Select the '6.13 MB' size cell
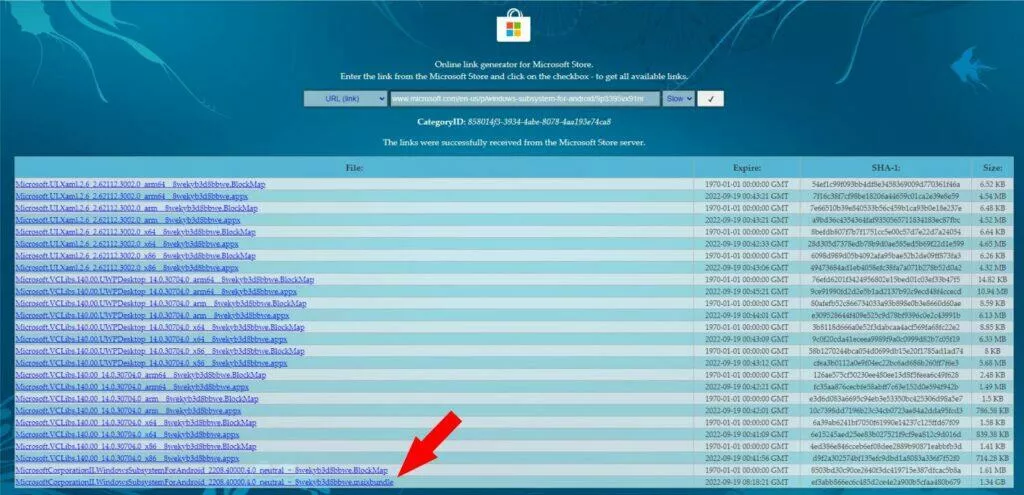The width and height of the screenshot is (1024, 495). coord(993,315)
